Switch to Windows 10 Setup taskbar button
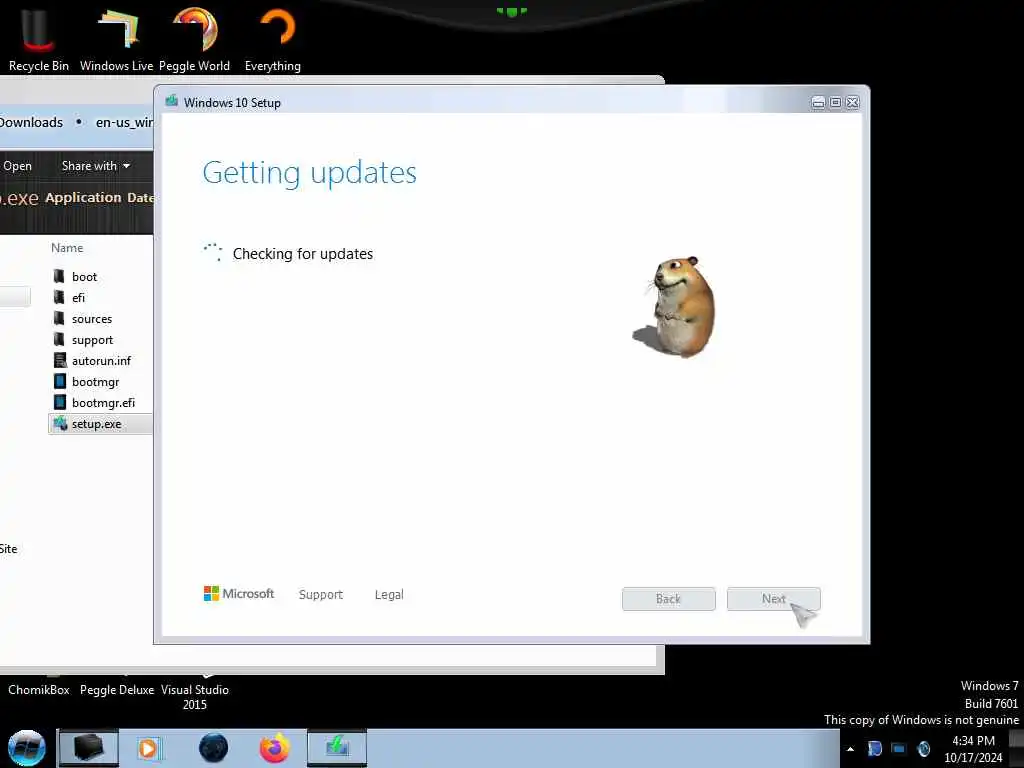 [337, 748]
